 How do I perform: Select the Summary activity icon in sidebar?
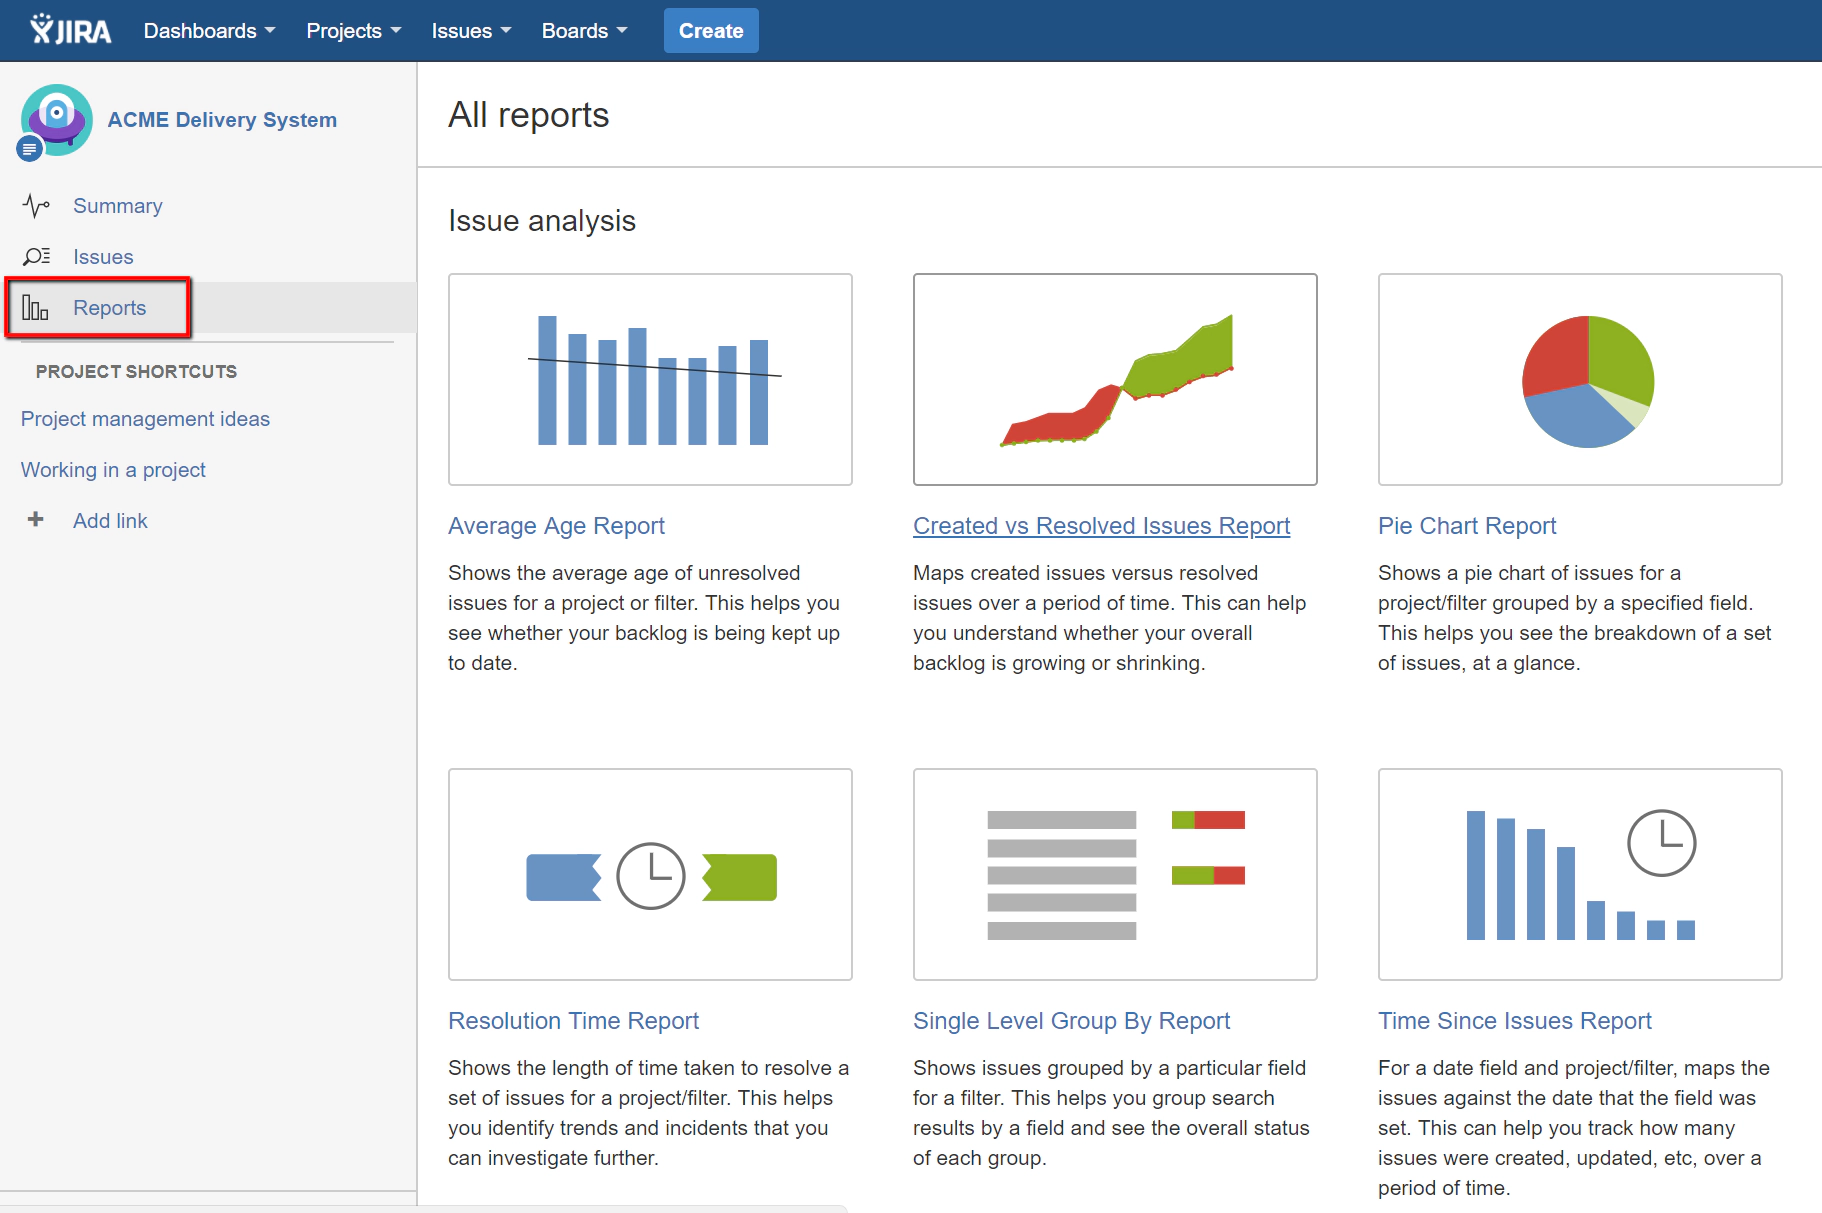(37, 206)
